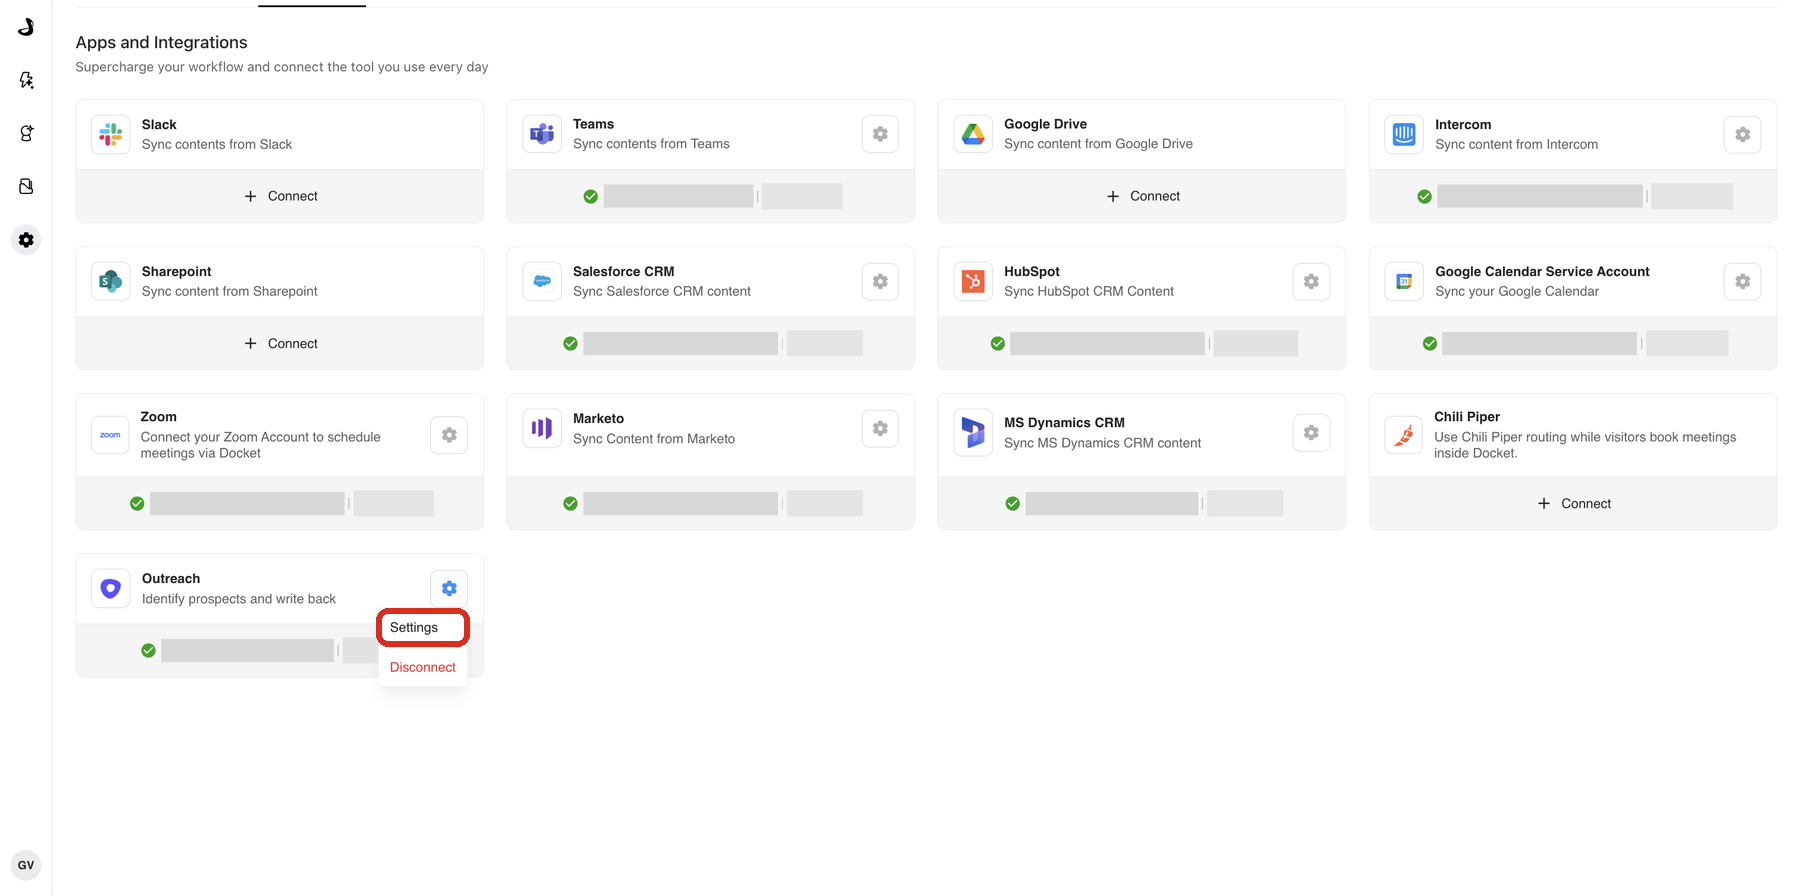Connect the Google Drive integration

(x=1142, y=196)
